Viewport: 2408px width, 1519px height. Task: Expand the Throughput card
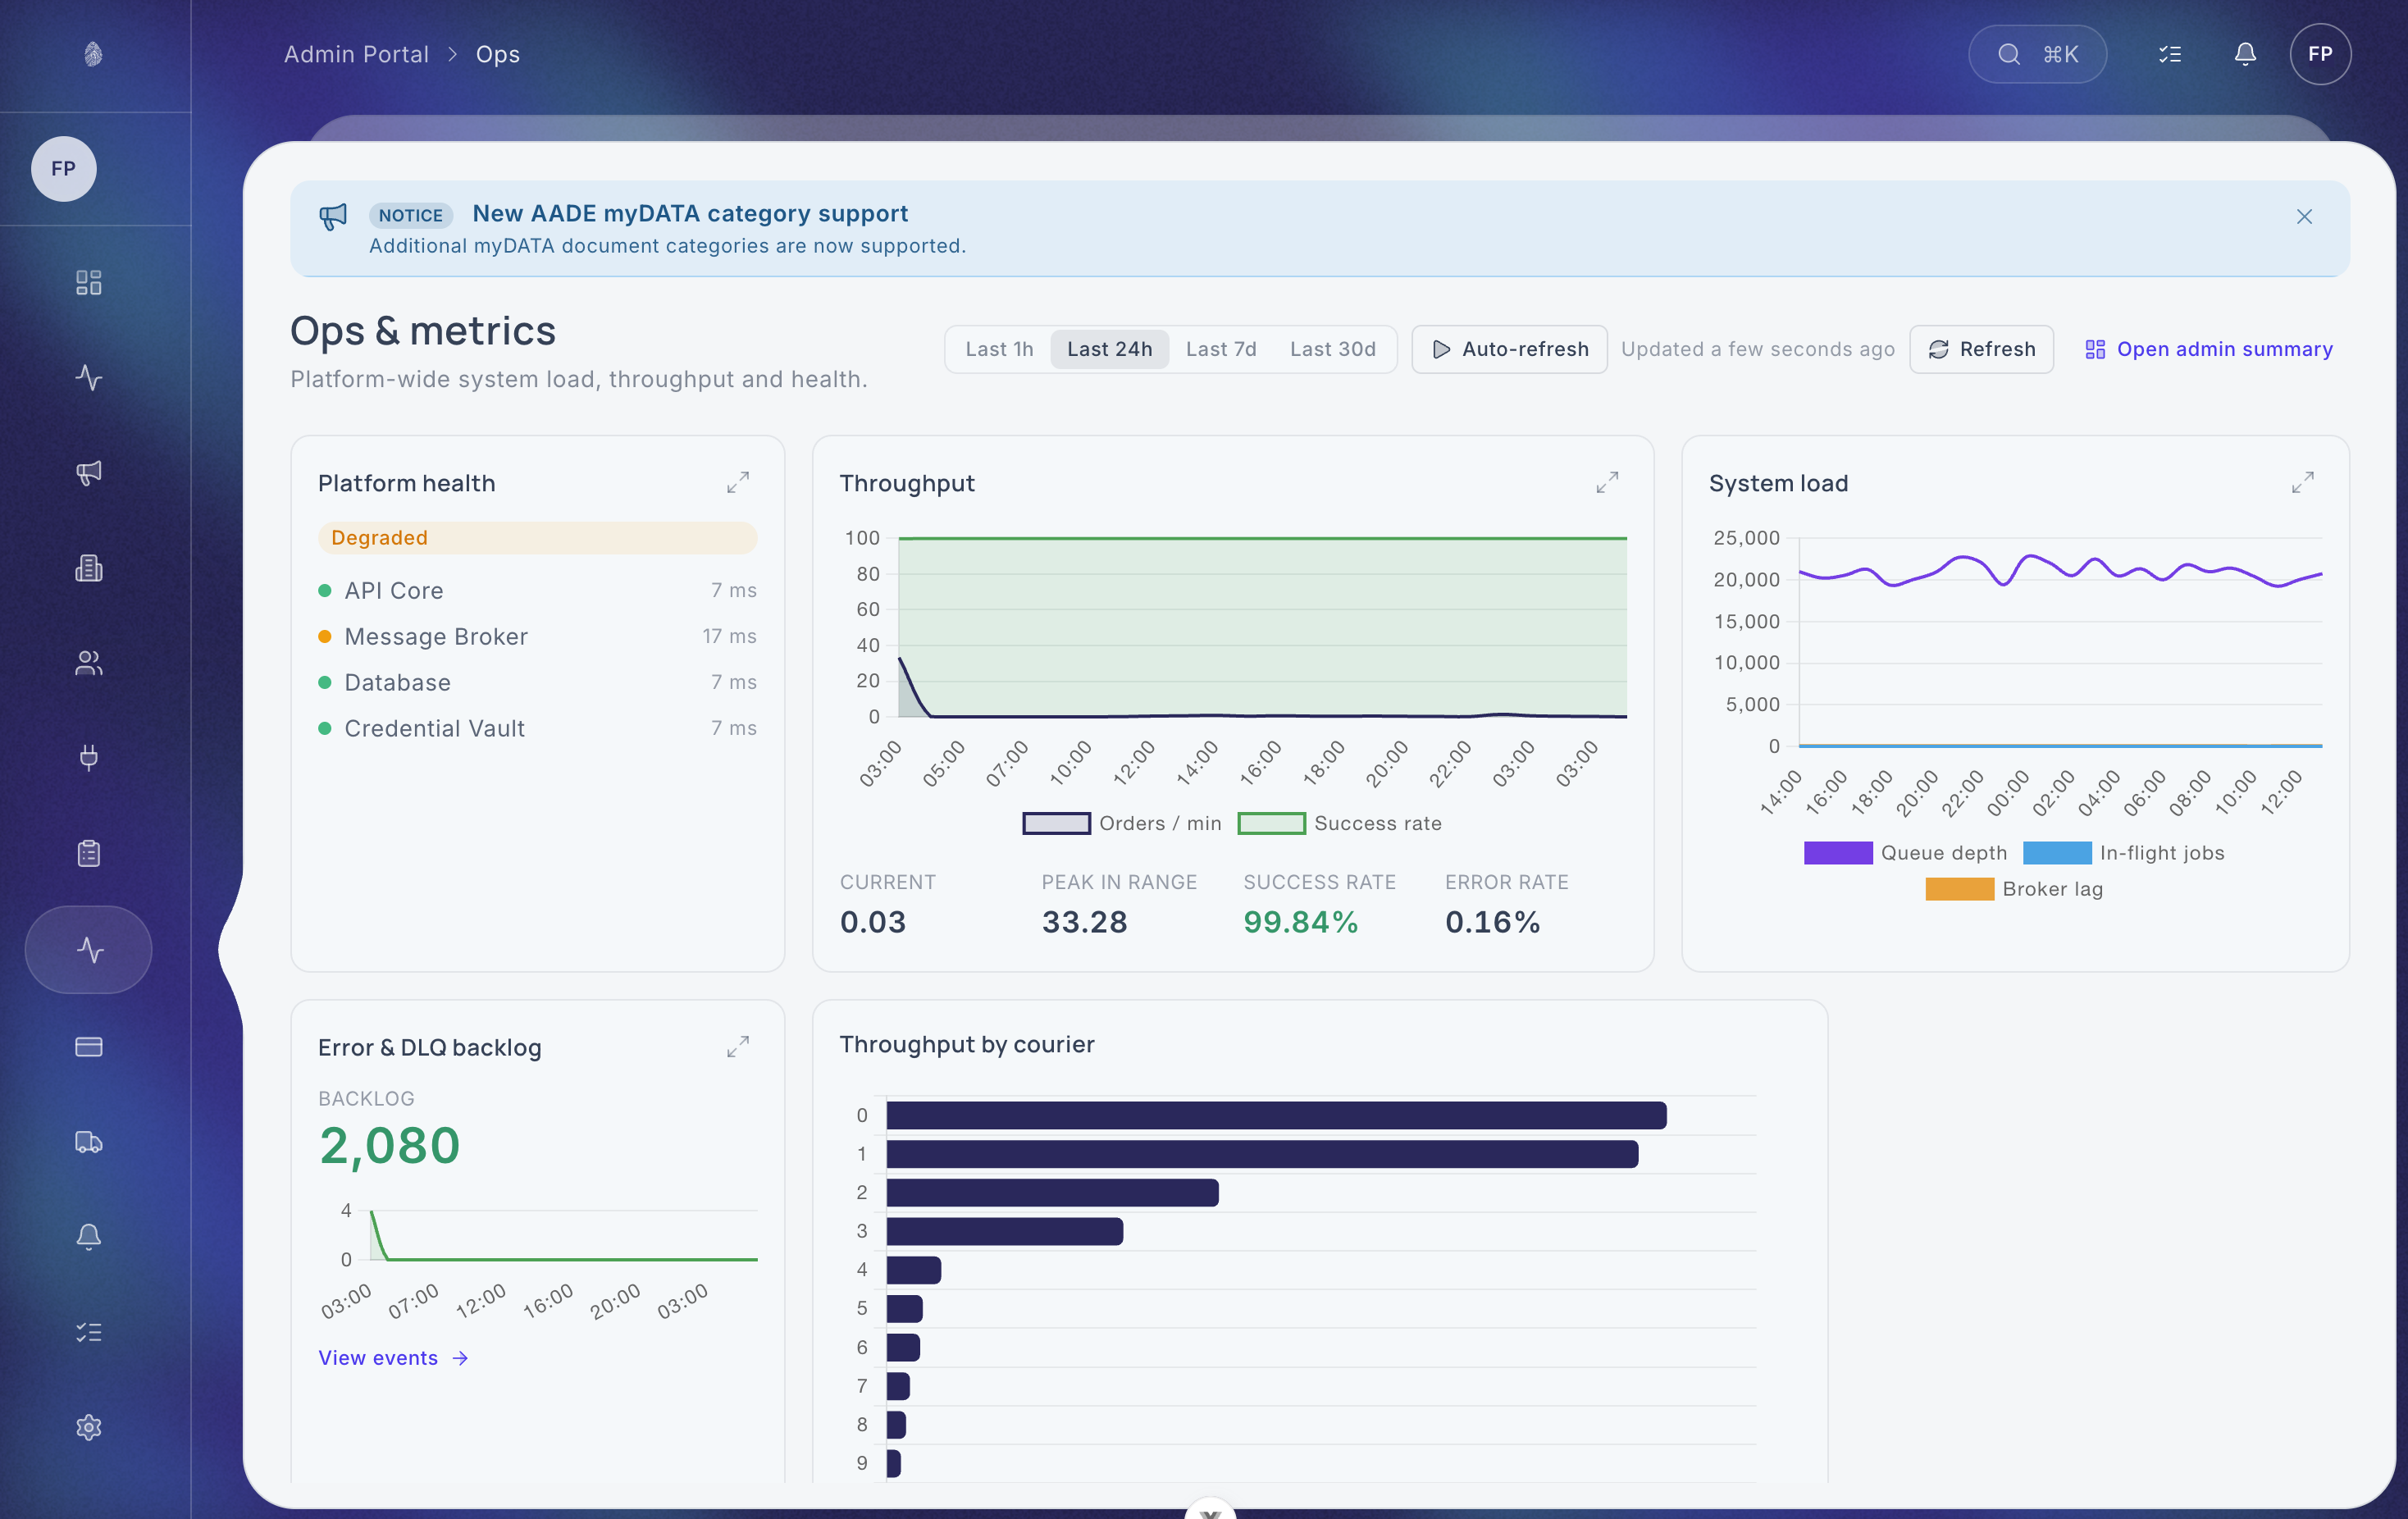[x=1607, y=483]
